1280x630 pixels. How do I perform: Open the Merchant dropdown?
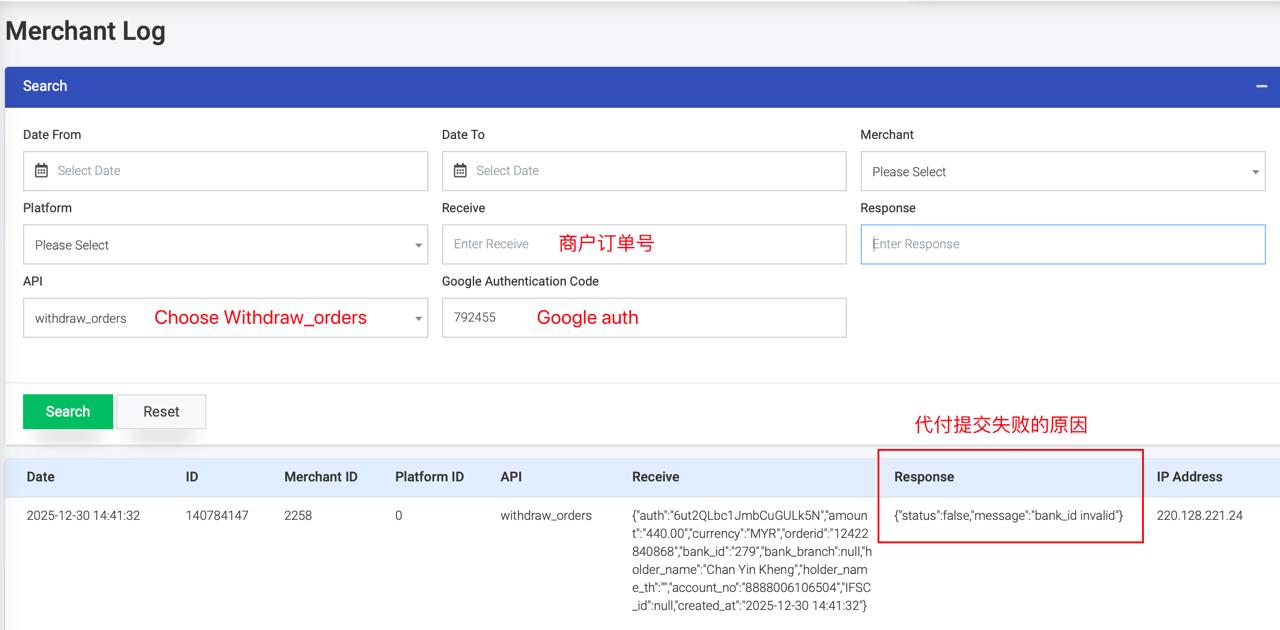[x=1062, y=172]
